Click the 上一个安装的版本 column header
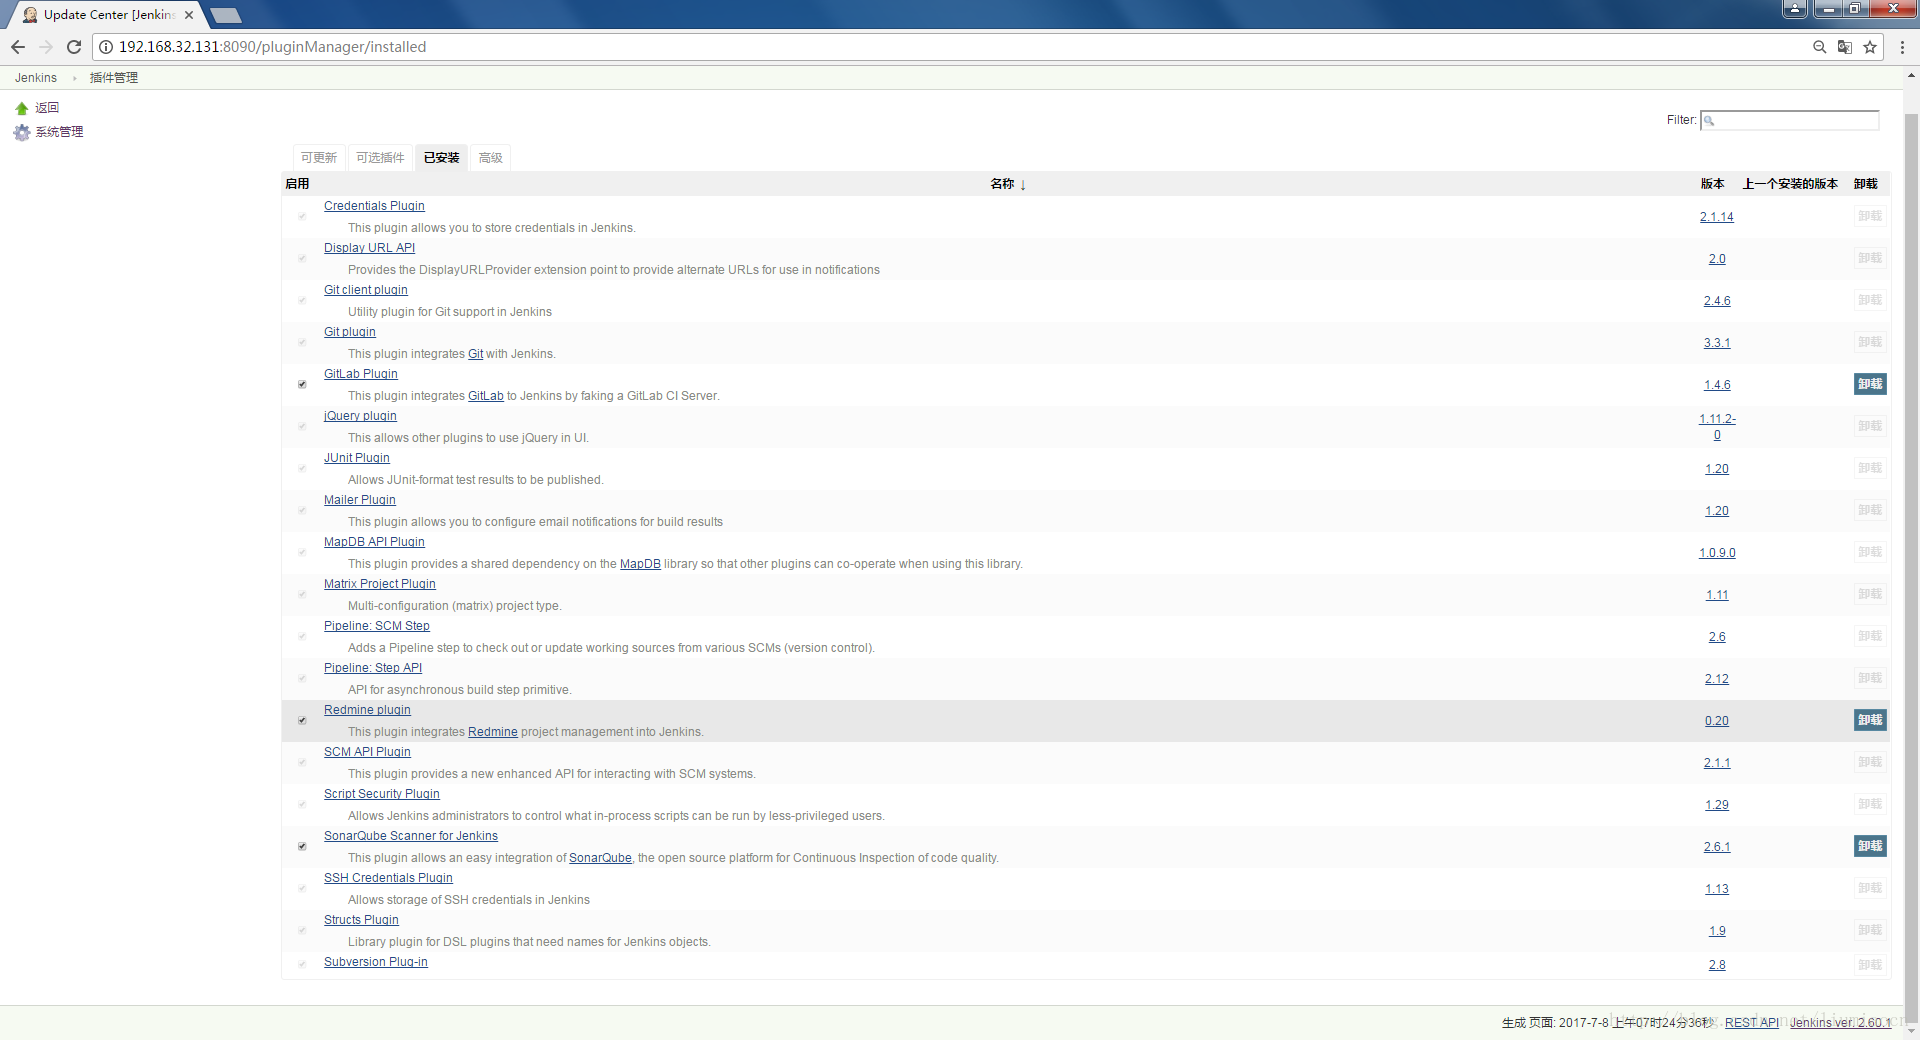Screen dimensions: 1920x1040 pos(1790,184)
